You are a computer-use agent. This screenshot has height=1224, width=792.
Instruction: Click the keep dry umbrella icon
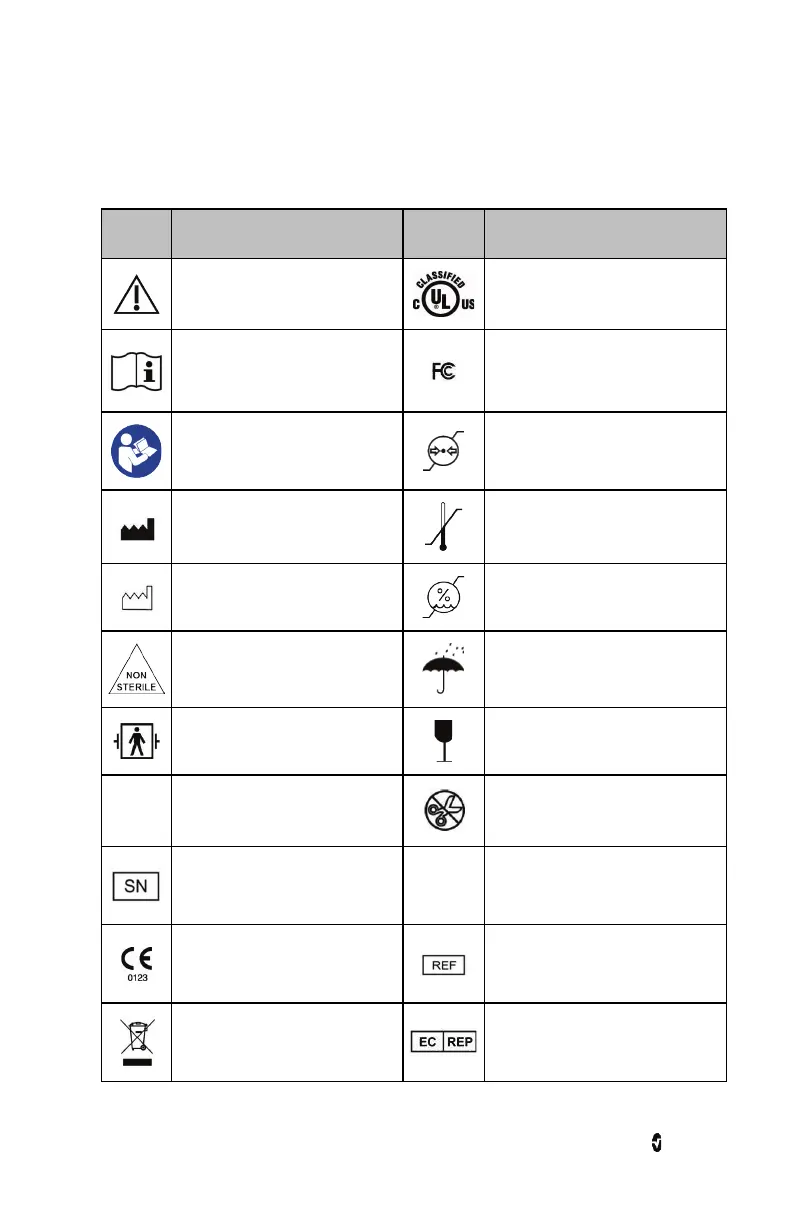tap(443, 666)
